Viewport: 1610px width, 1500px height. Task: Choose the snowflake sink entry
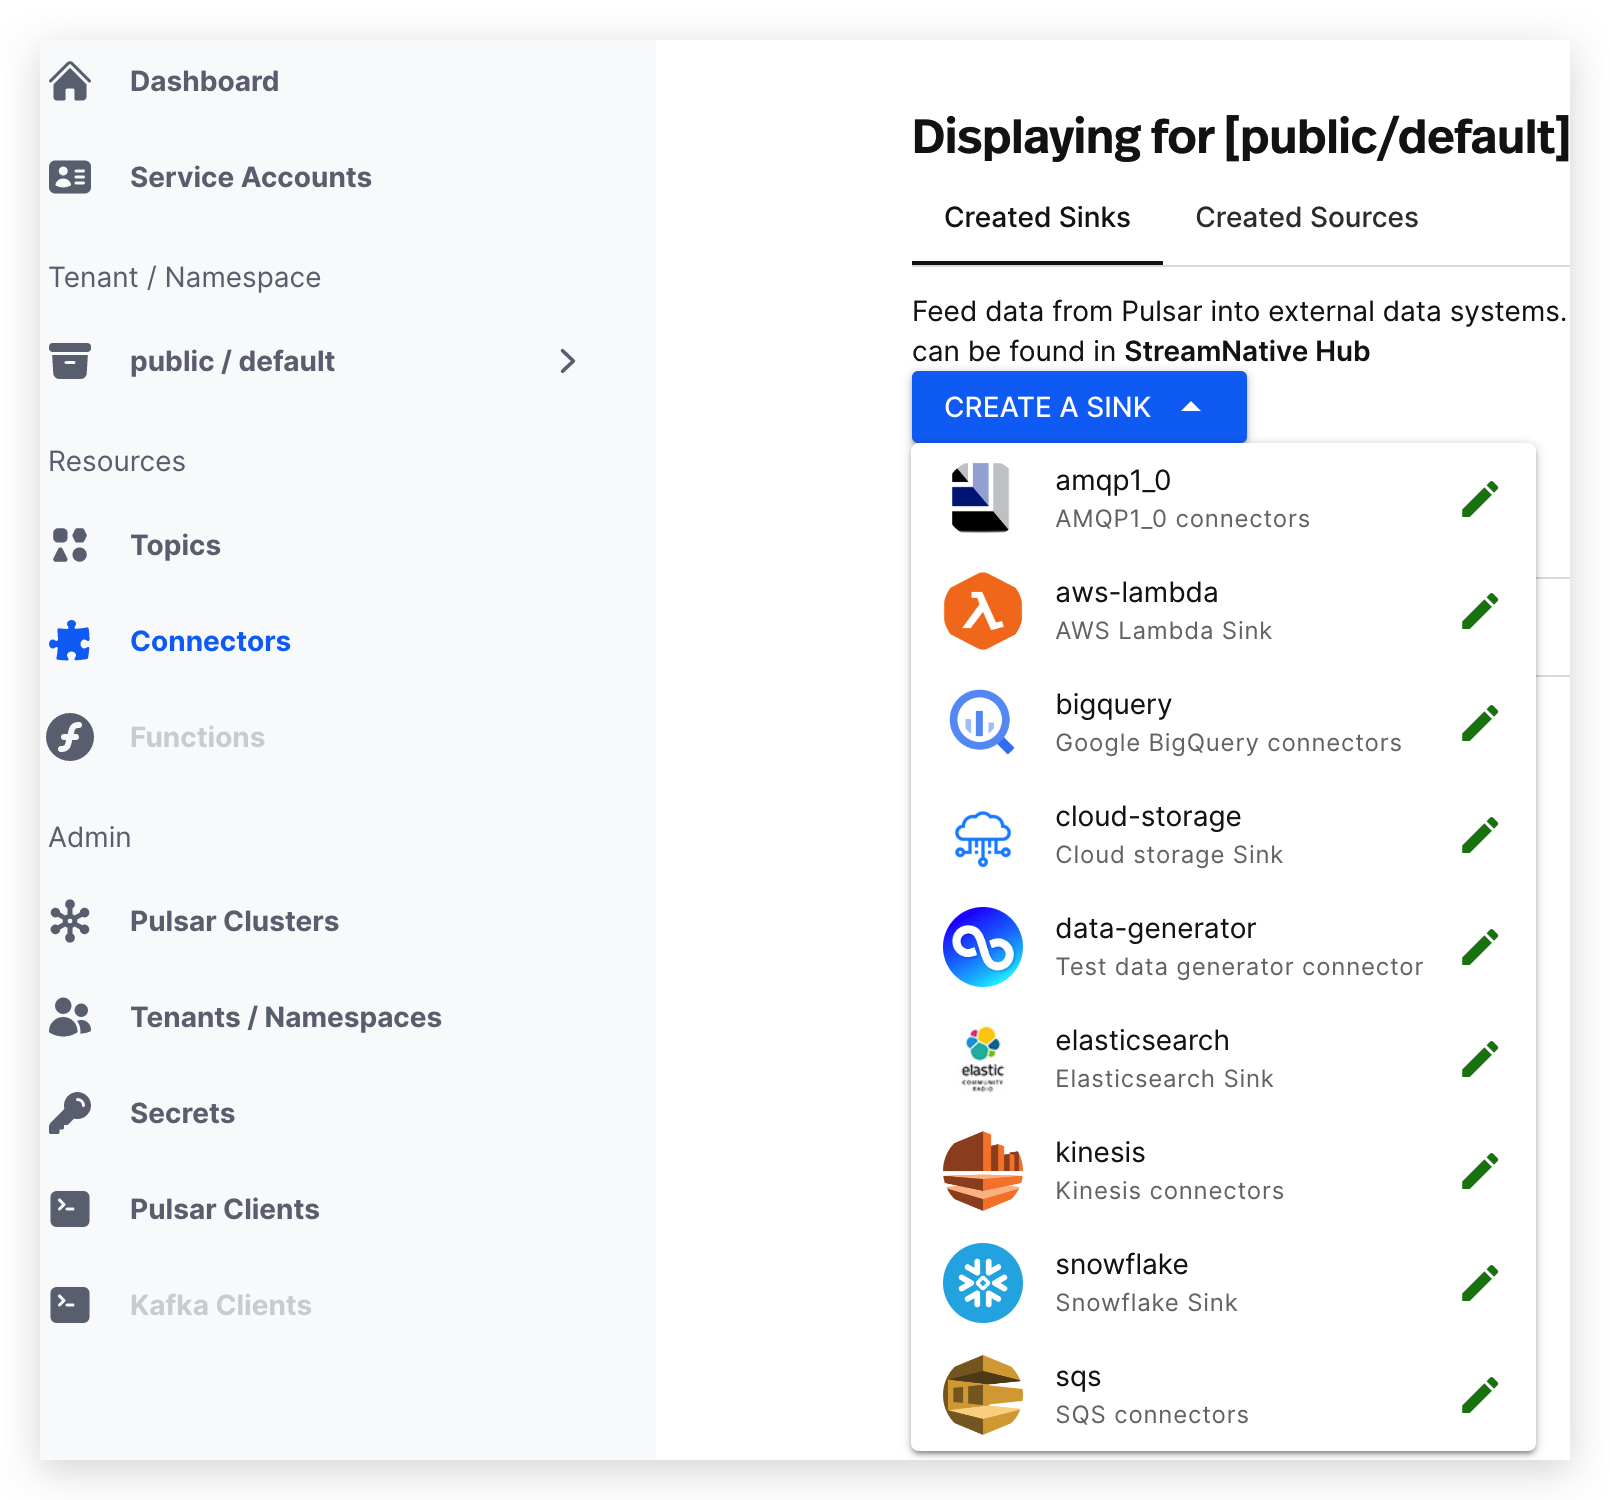coord(1223,1283)
